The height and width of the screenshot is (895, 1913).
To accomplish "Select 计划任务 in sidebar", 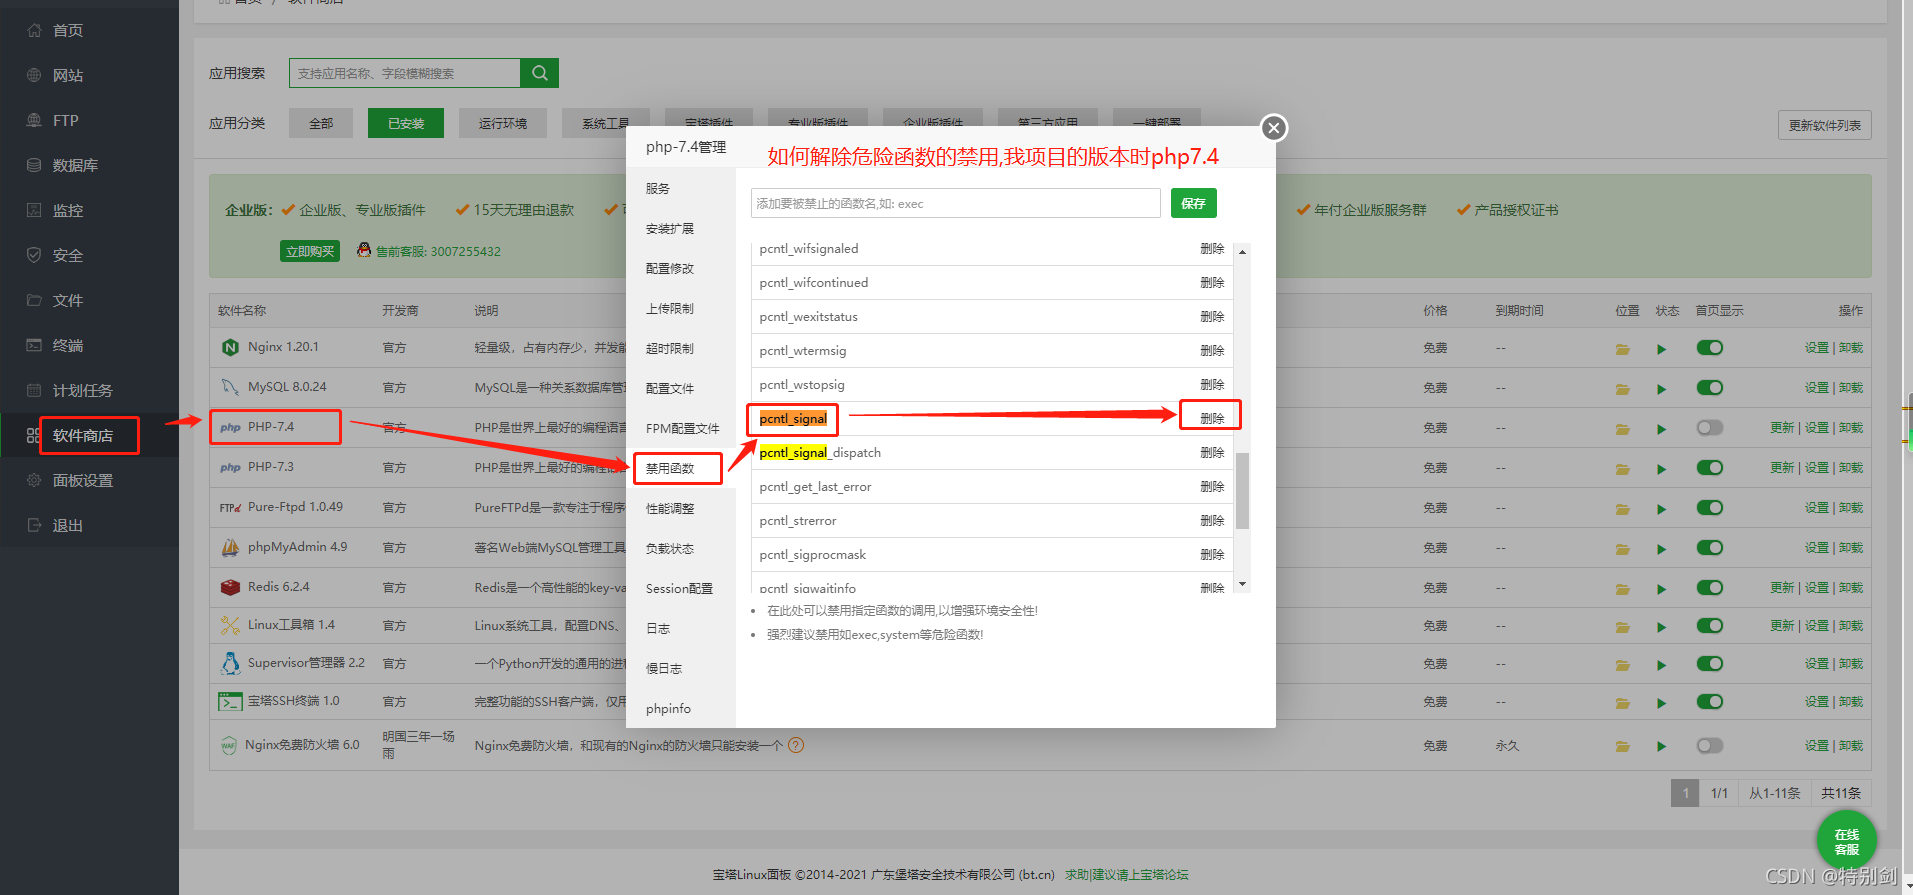I will (89, 391).
